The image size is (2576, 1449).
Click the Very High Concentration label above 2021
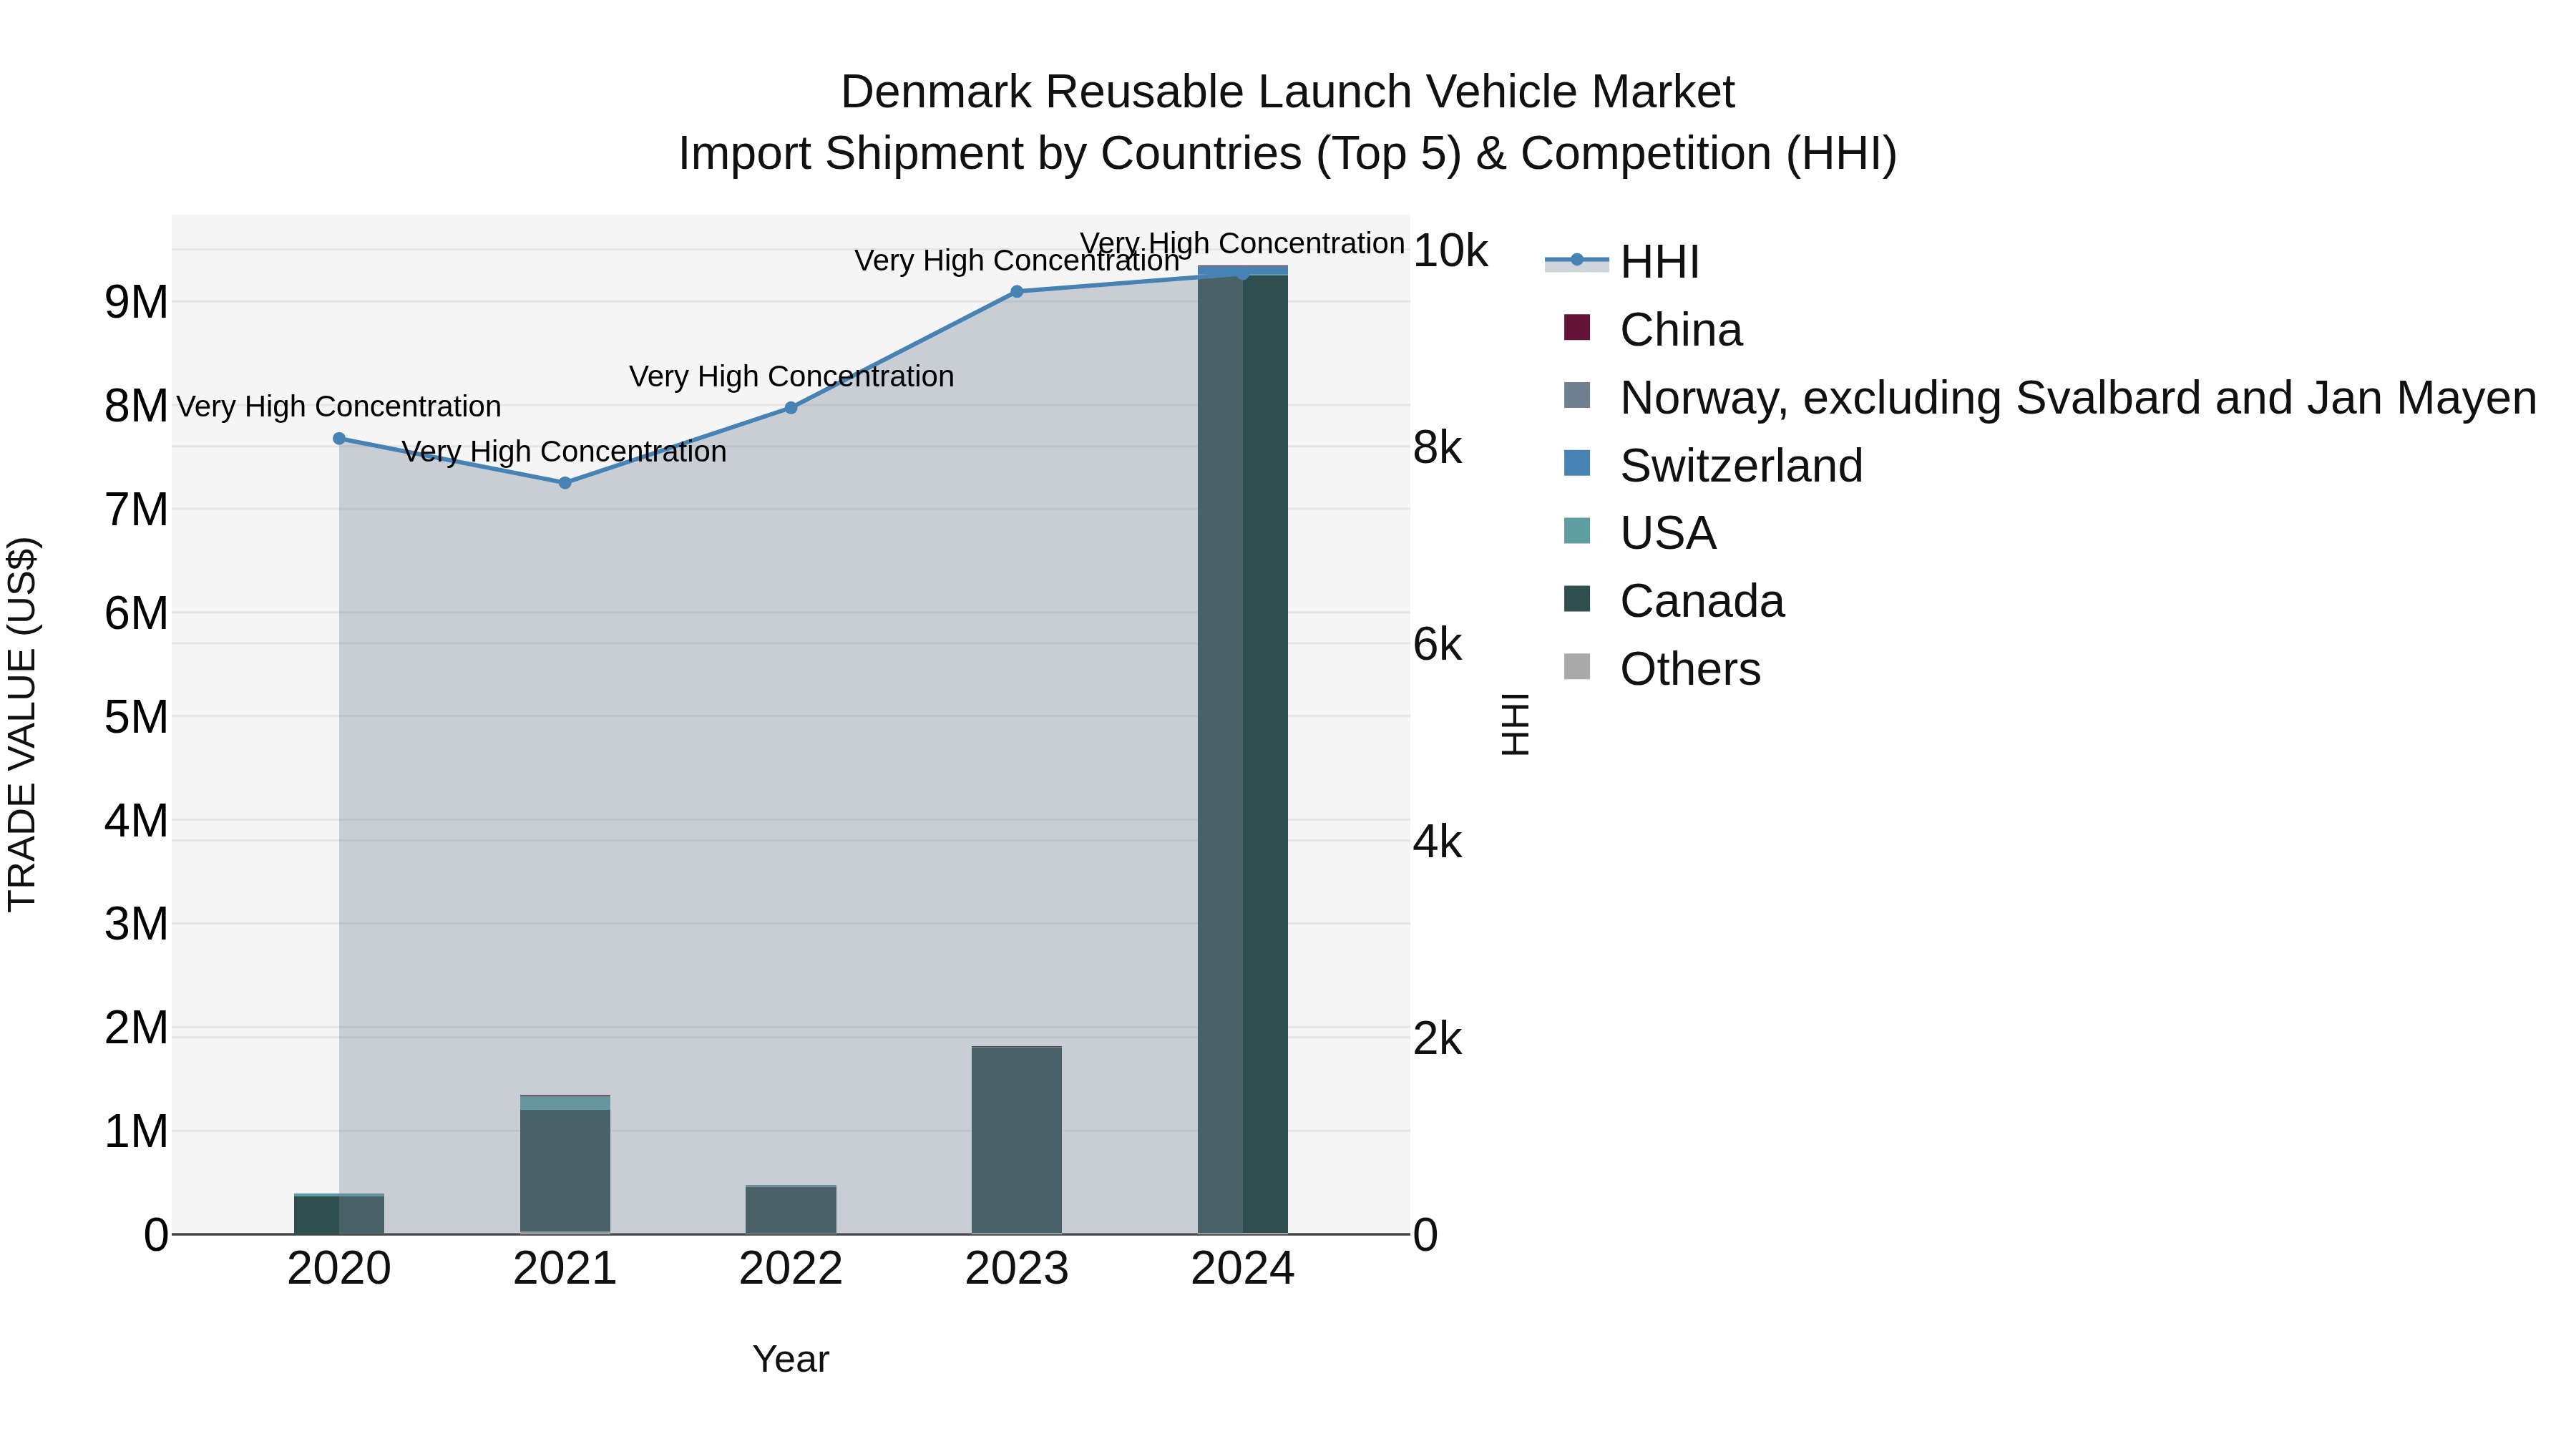[565, 452]
